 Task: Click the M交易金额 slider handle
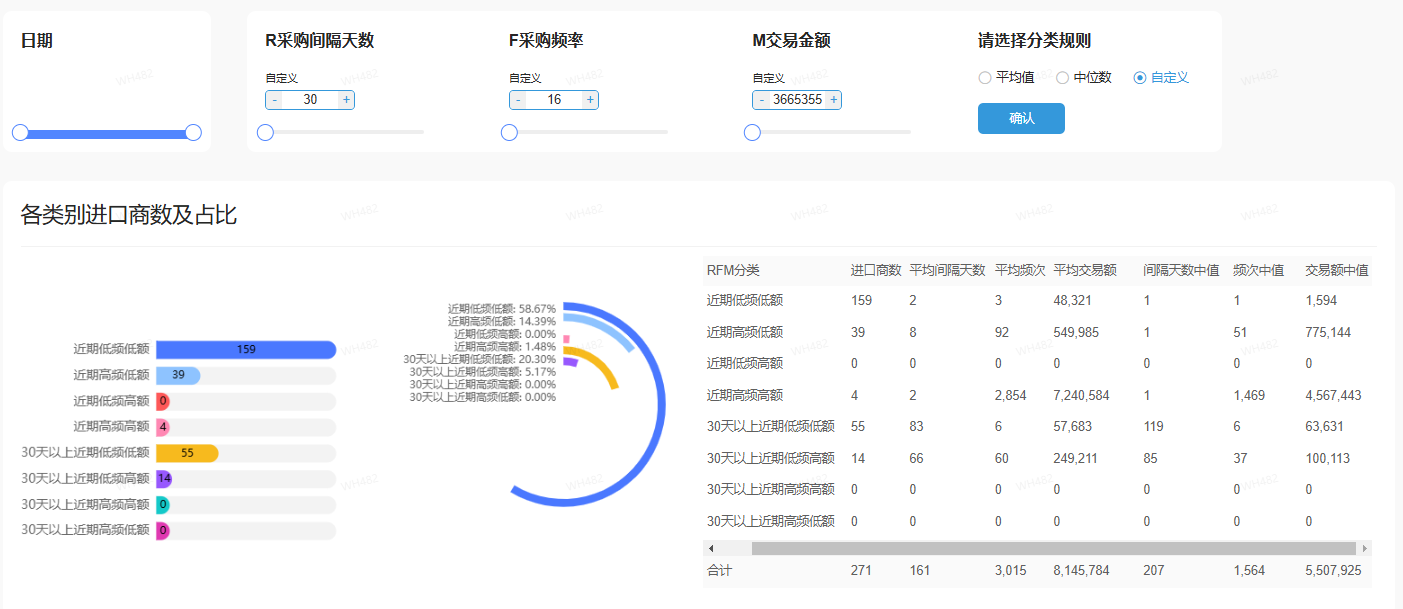(x=752, y=132)
